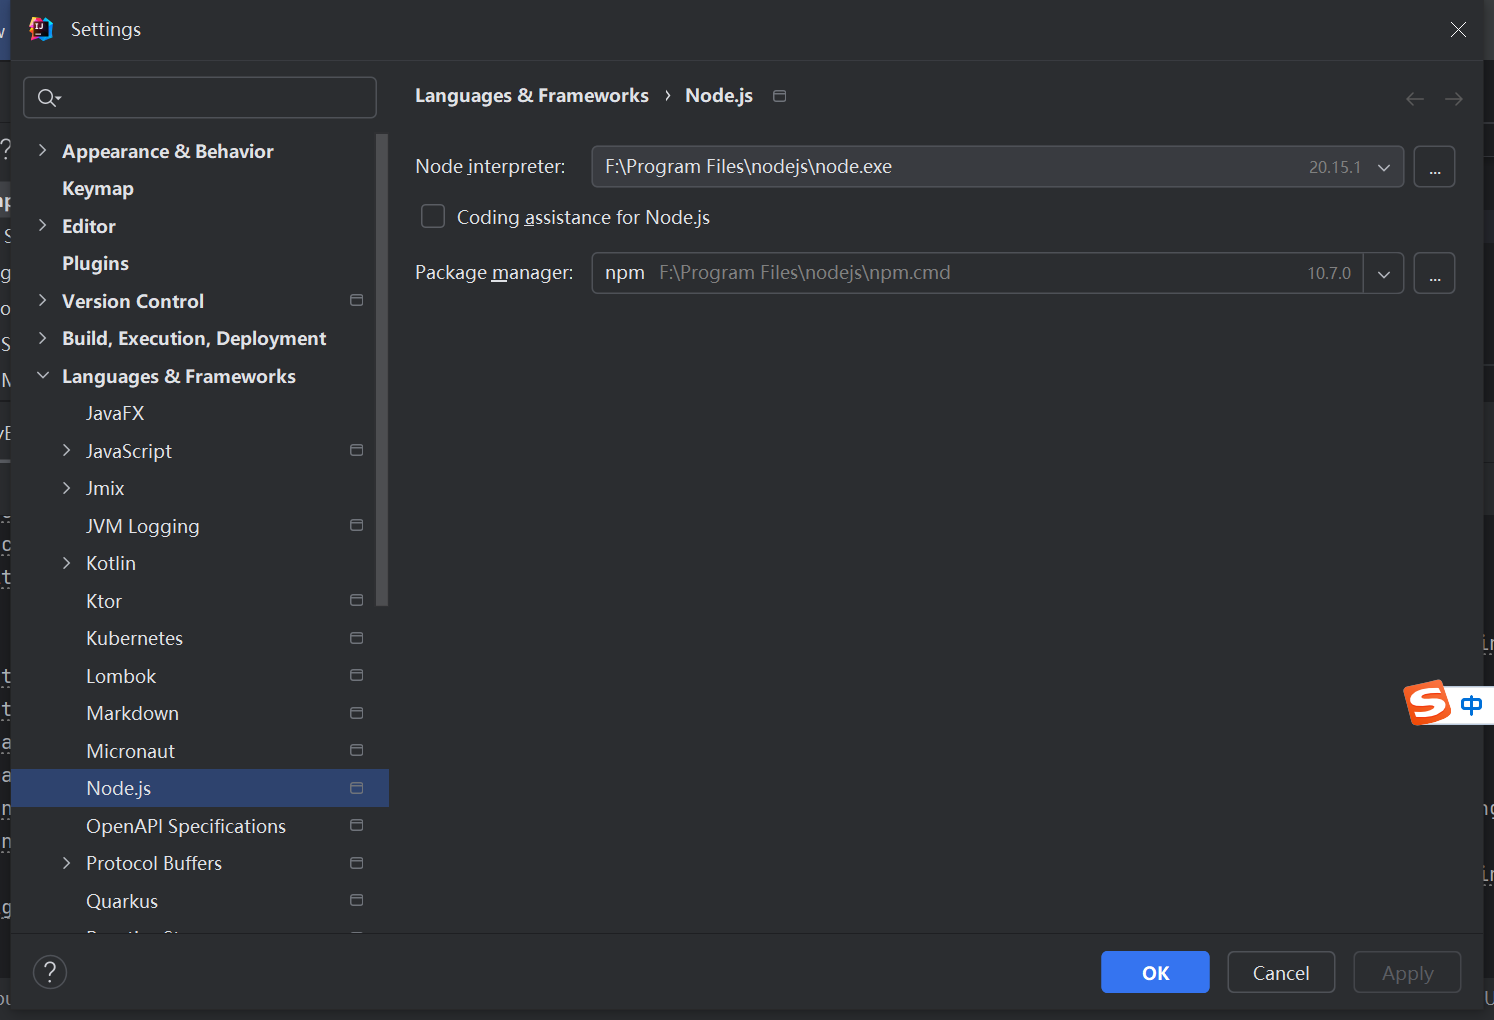The height and width of the screenshot is (1020, 1494).
Task: Expand the Version Control section
Action: point(43,300)
